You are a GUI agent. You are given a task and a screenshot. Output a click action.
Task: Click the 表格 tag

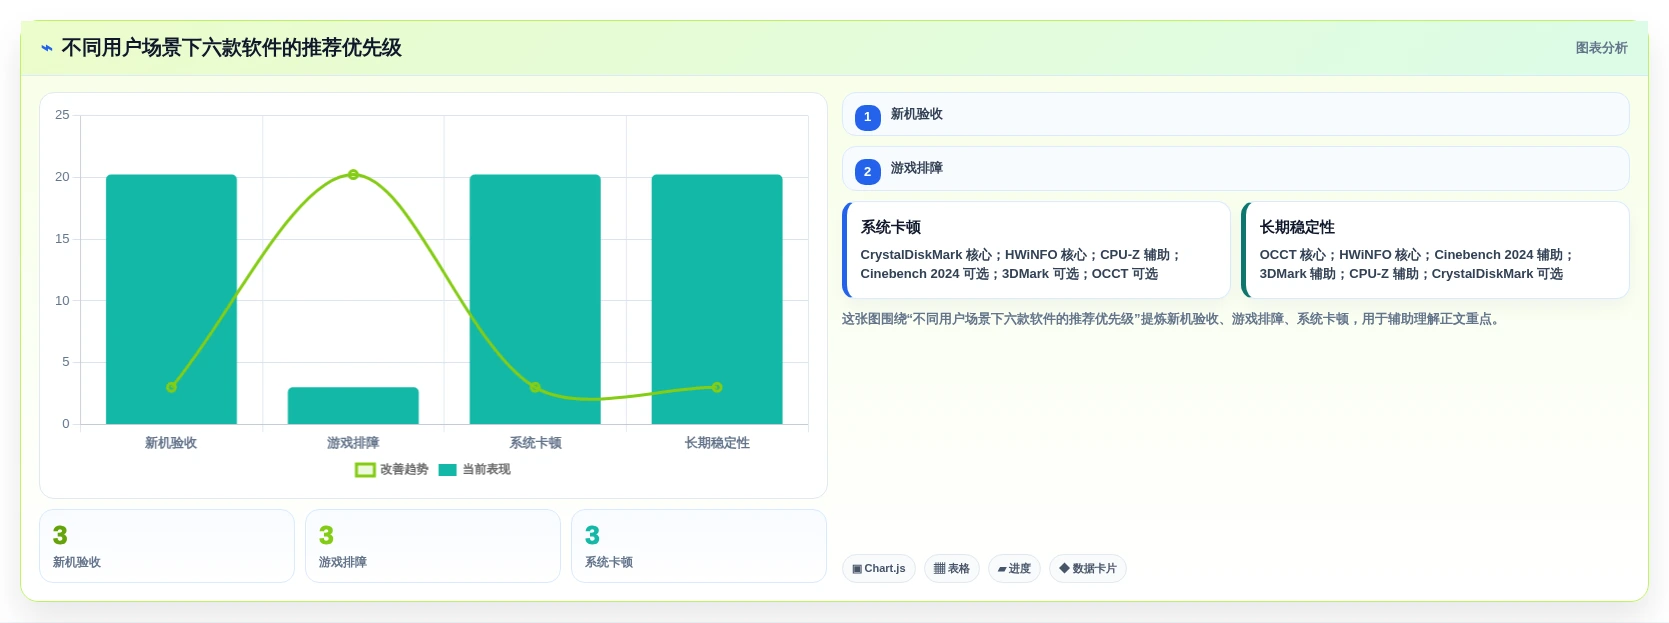point(951,569)
